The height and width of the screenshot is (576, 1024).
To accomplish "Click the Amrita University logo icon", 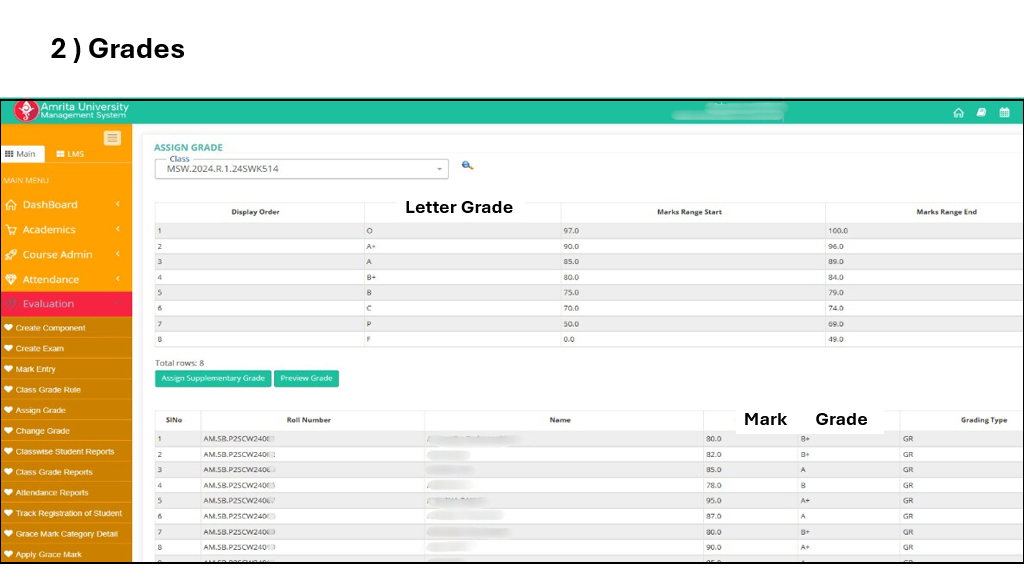I will [x=26, y=111].
